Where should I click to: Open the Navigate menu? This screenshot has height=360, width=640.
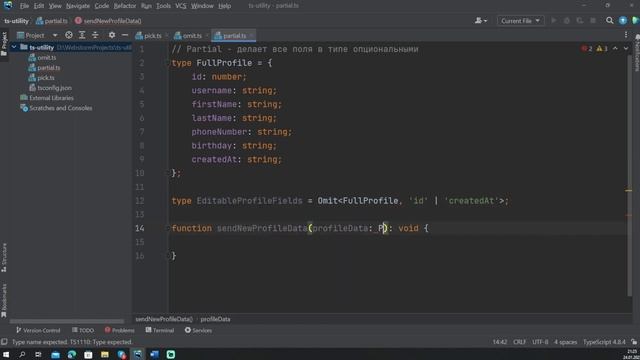[x=78, y=6]
